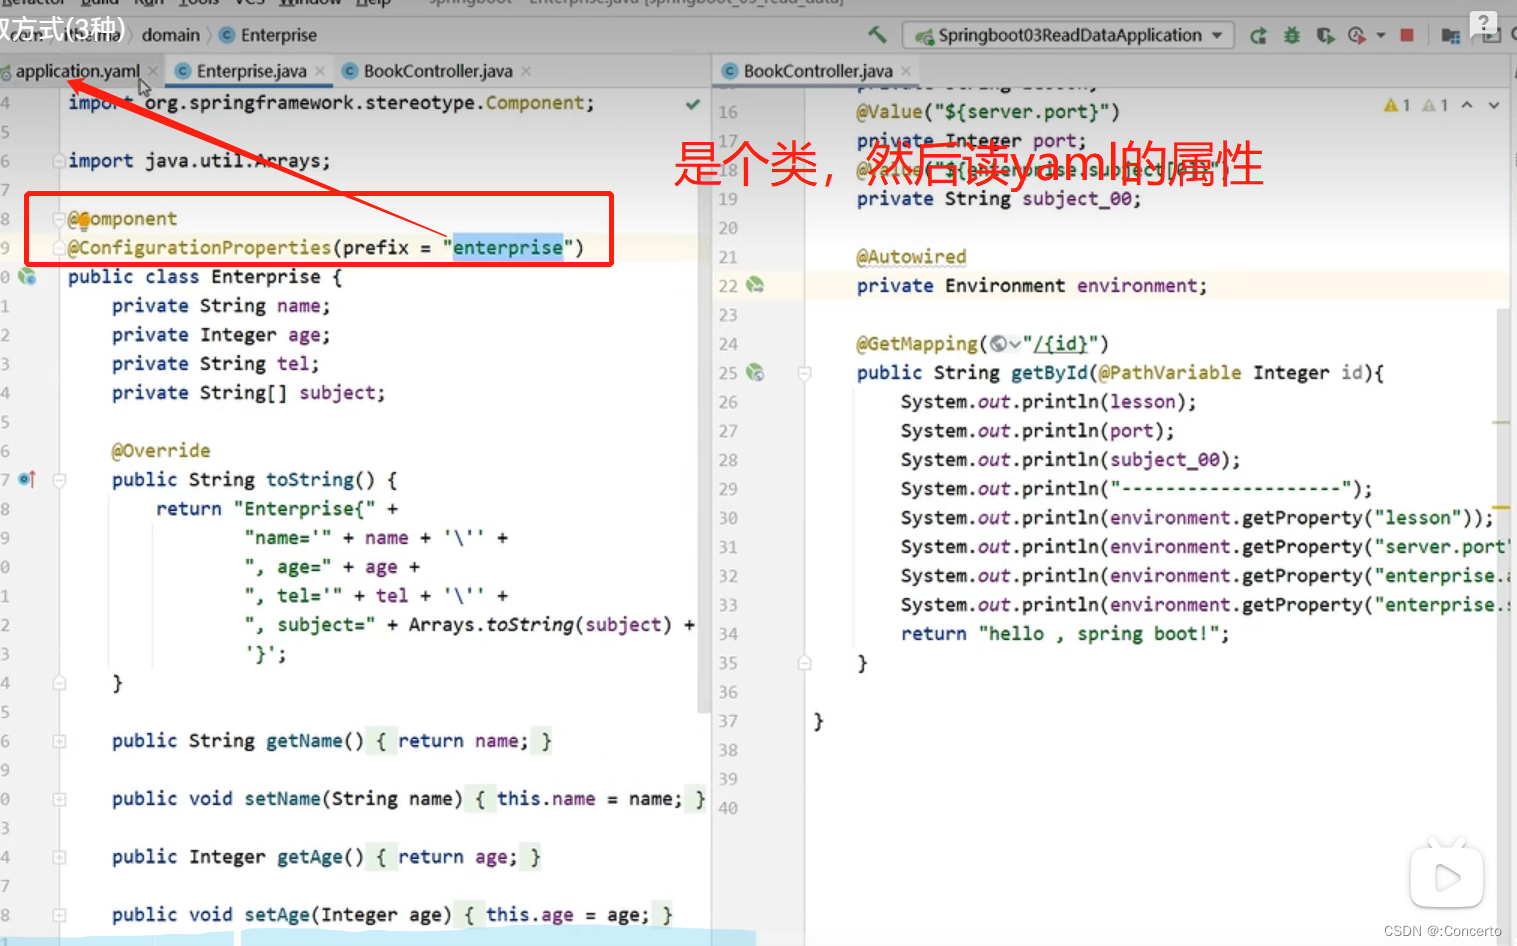Screen dimensions: 1517x946
Task: Click the return "hello , spring boot!" statement
Action: pyautogui.click(x=1065, y=634)
